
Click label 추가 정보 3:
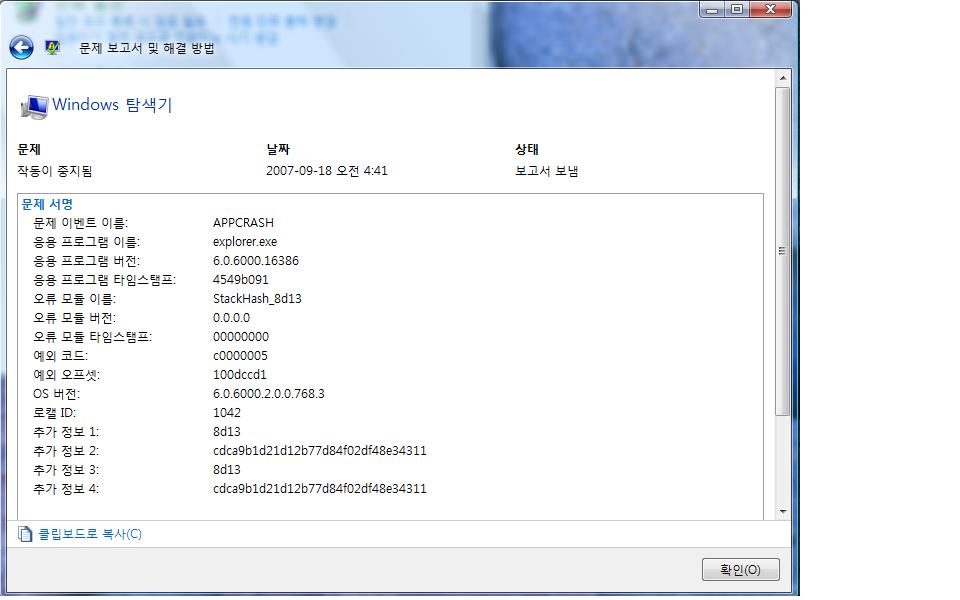pyautogui.click(x=66, y=470)
